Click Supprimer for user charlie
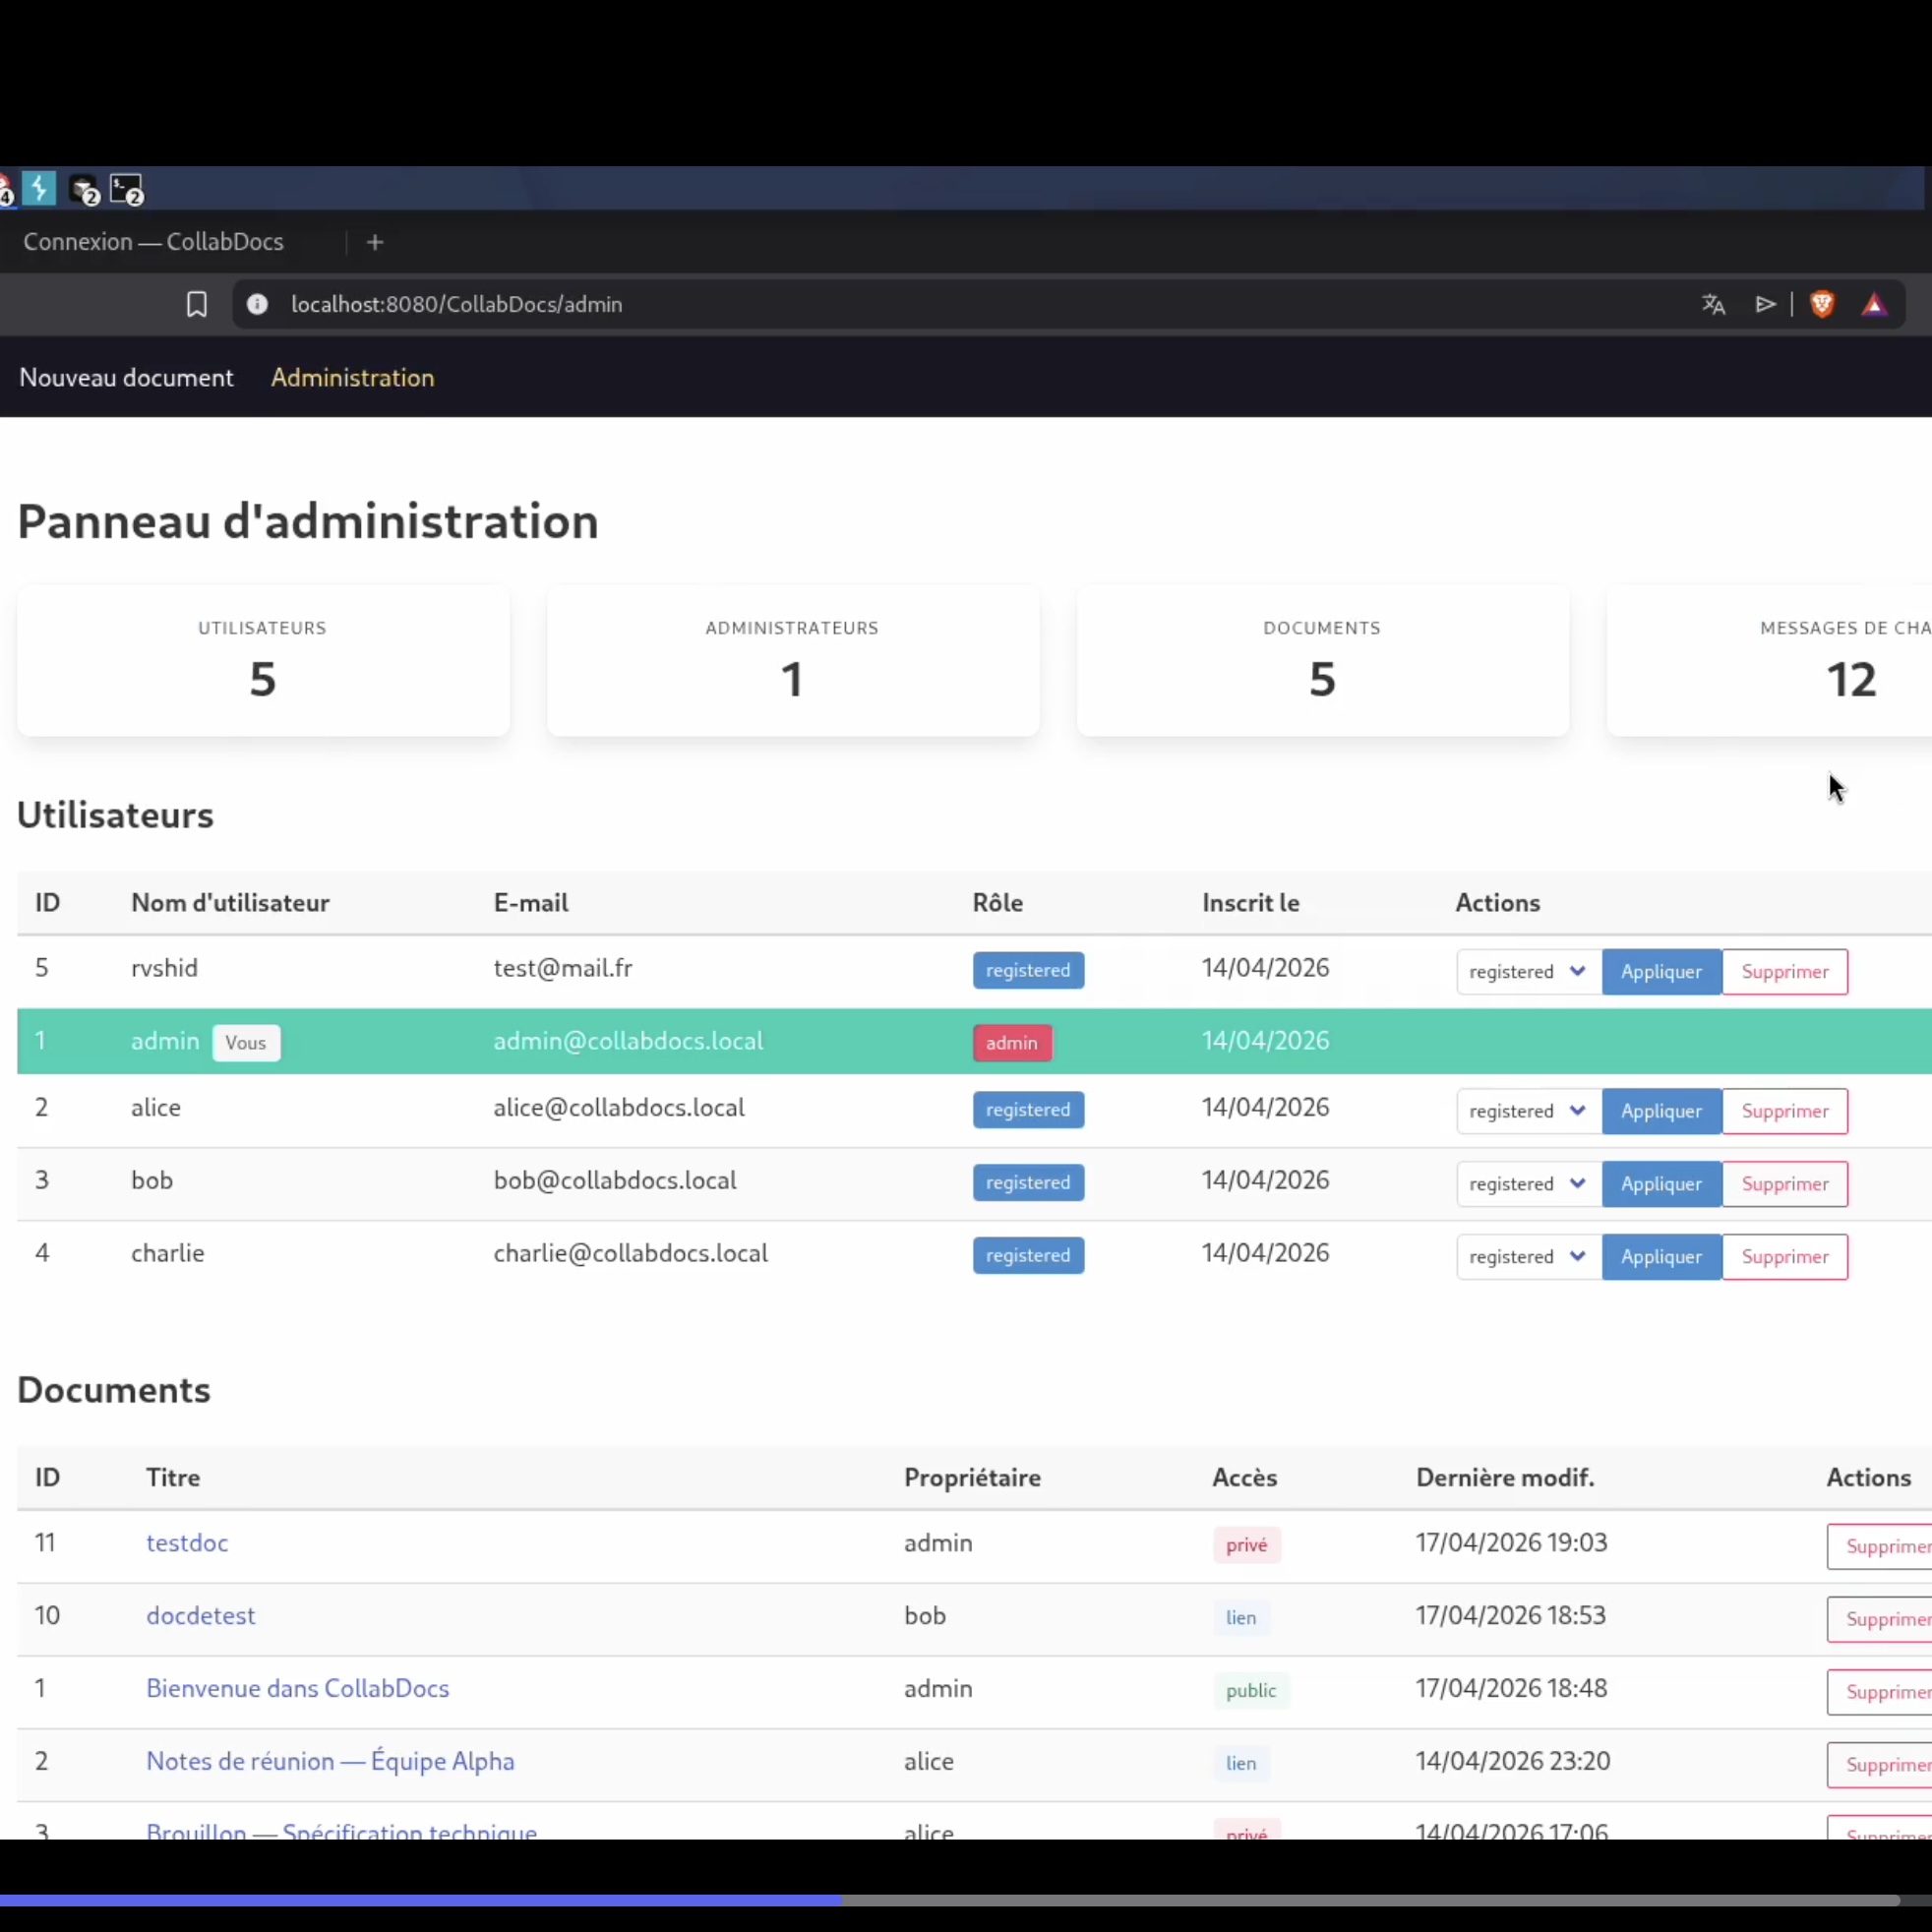 1785,1257
